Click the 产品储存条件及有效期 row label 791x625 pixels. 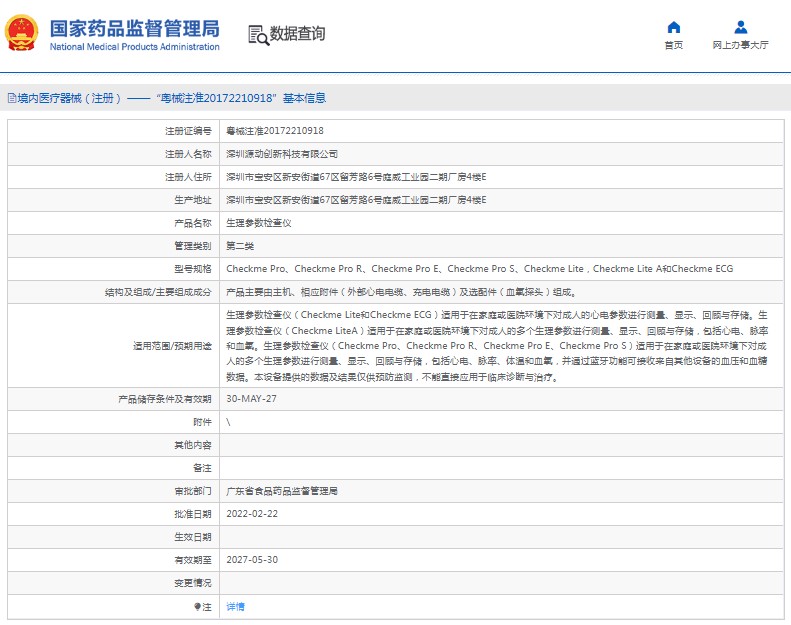[165, 399]
